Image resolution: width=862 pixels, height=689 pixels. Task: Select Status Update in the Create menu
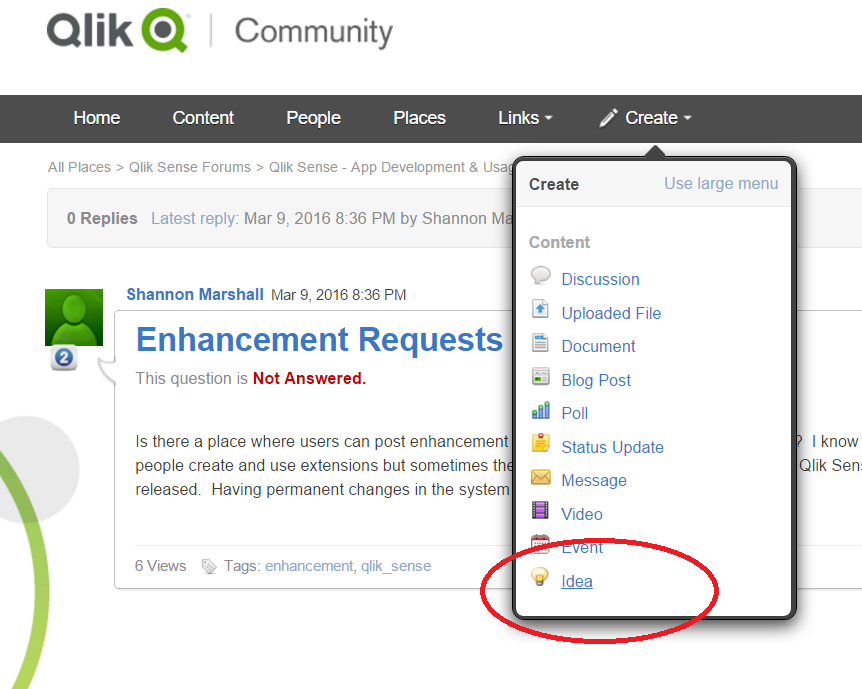612,448
